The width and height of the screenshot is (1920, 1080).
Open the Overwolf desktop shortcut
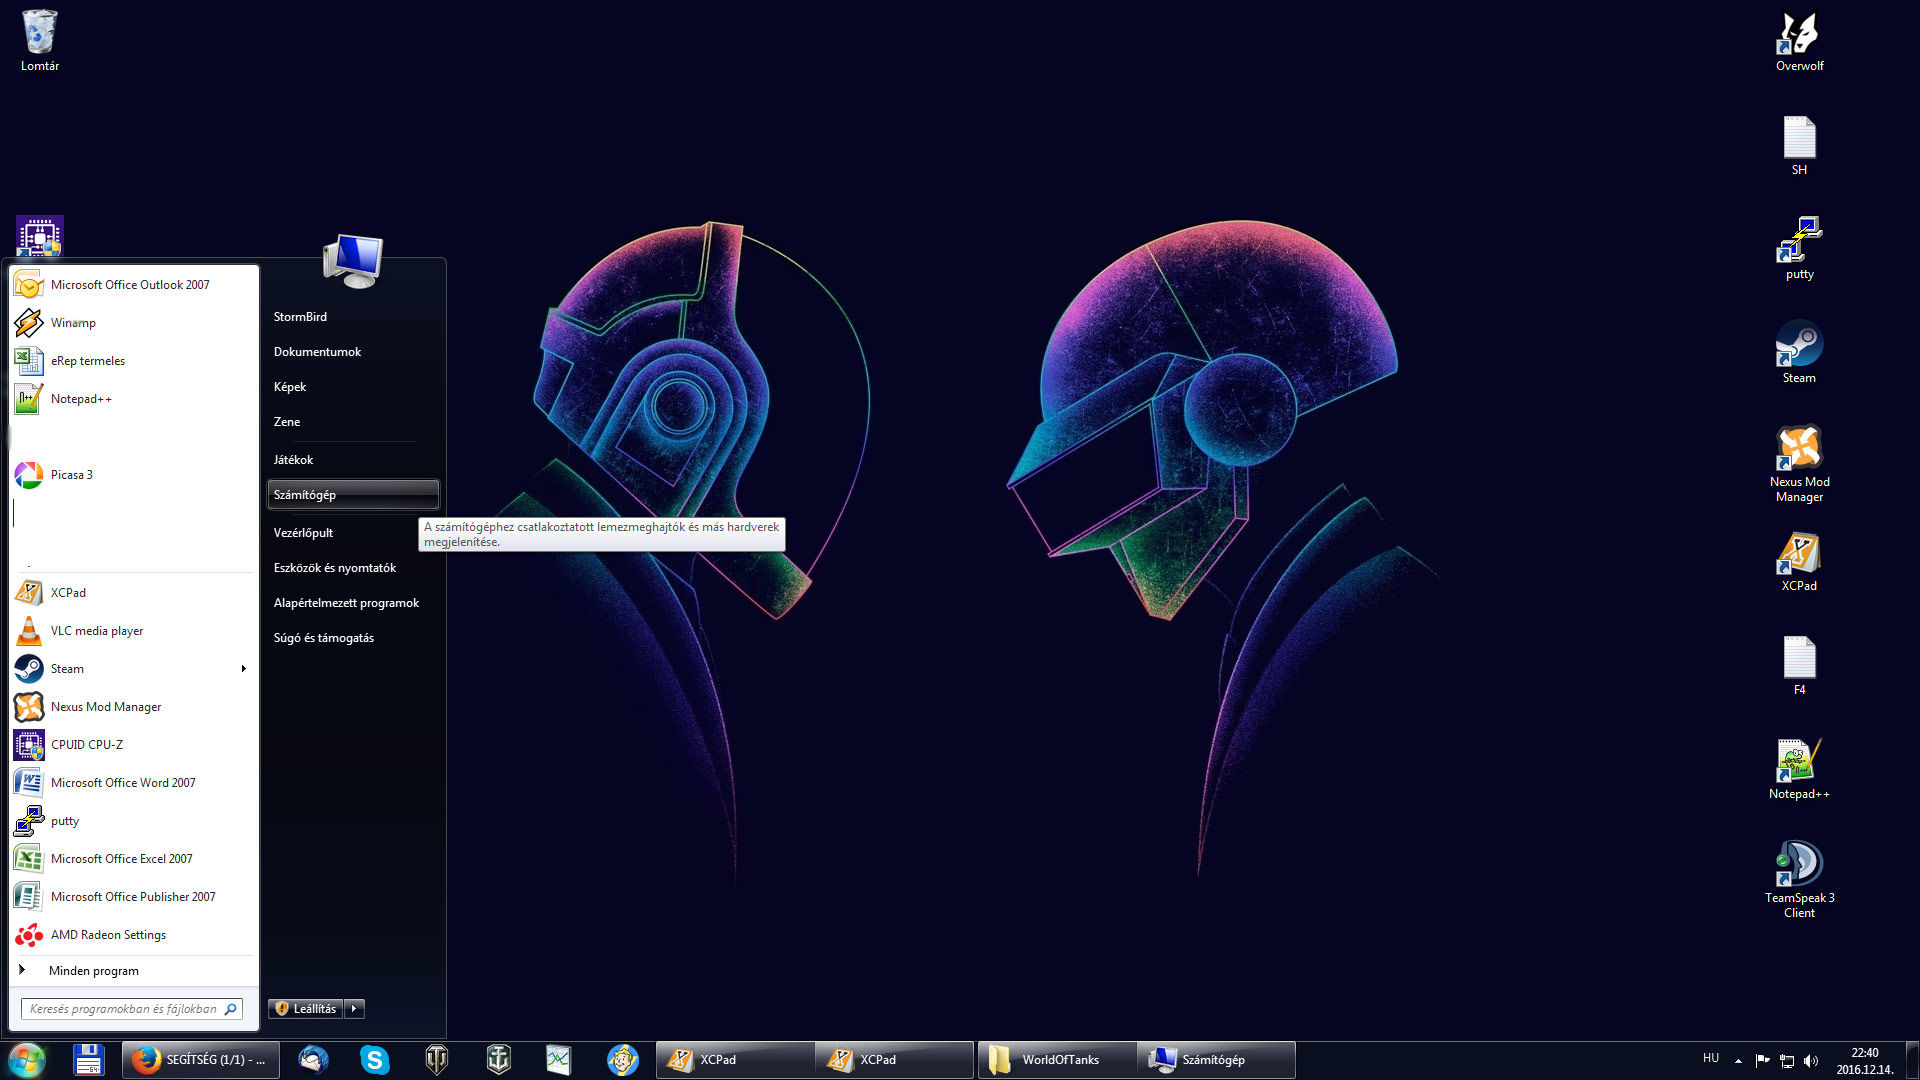pyautogui.click(x=1799, y=40)
